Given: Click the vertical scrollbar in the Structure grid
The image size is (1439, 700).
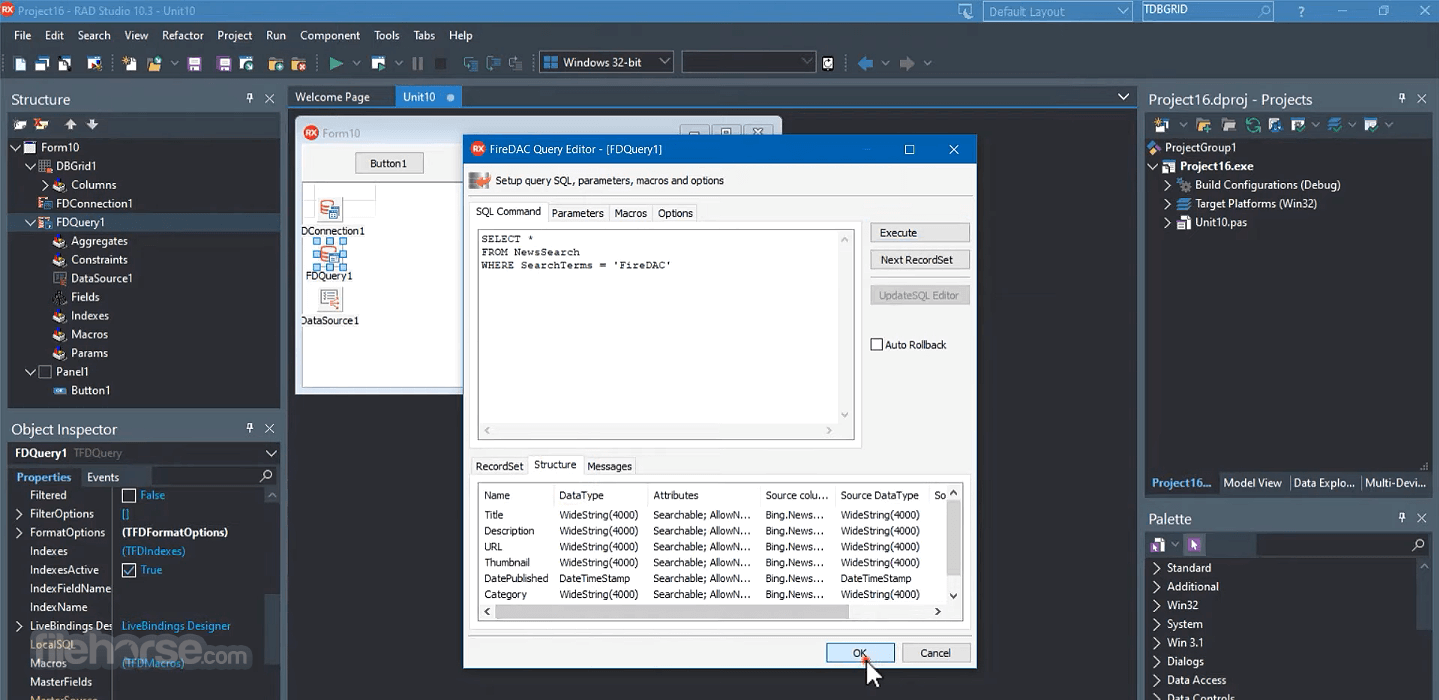Looking at the screenshot, I should point(953,537).
